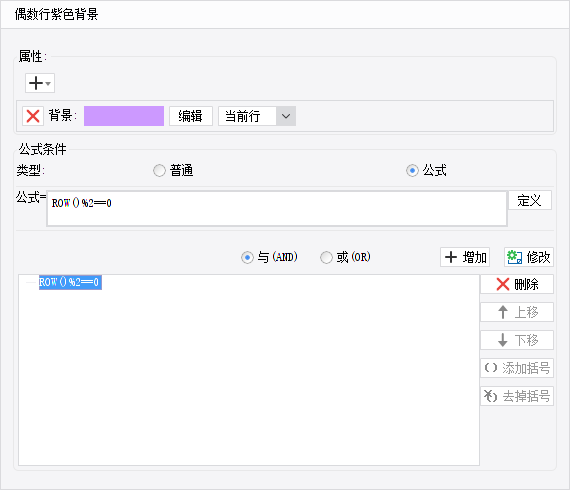570x490 pixels.
Task: Select the 公式 type radio button
Action: click(x=412, y=170)
